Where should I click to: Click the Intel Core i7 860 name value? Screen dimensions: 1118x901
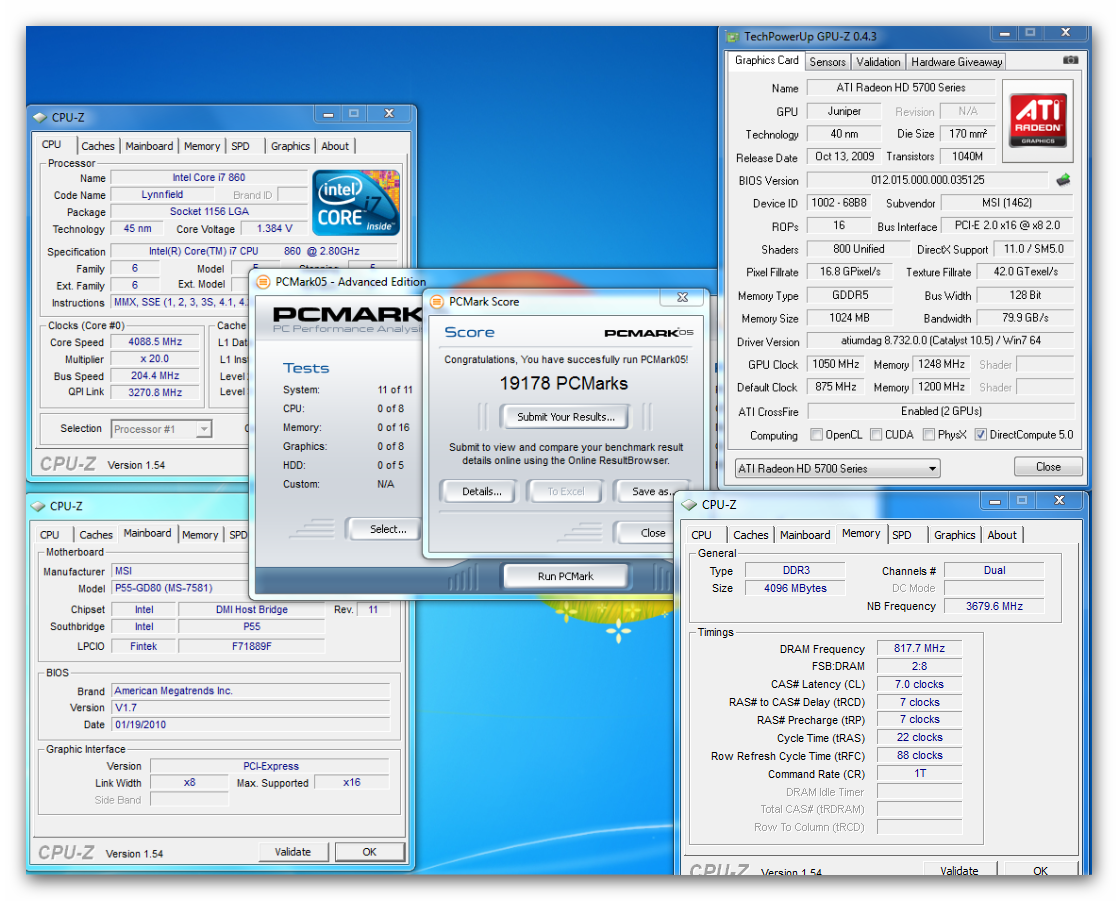[x=209, y=177]
